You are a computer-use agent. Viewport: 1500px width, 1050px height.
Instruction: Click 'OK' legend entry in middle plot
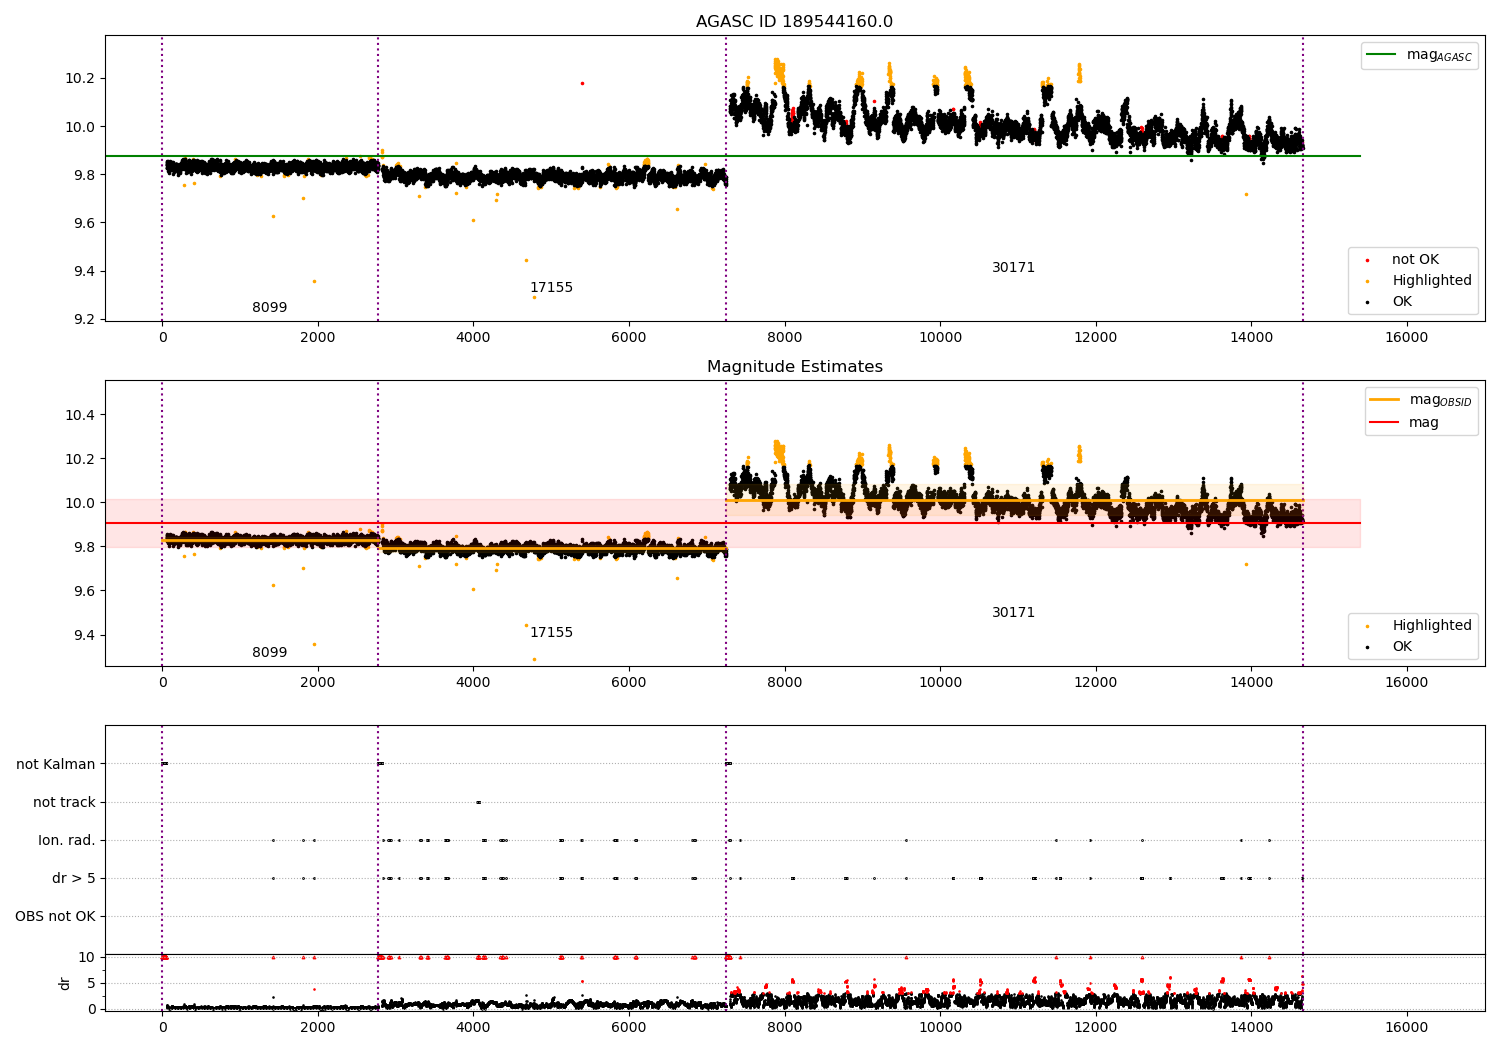pos(1390,647)
